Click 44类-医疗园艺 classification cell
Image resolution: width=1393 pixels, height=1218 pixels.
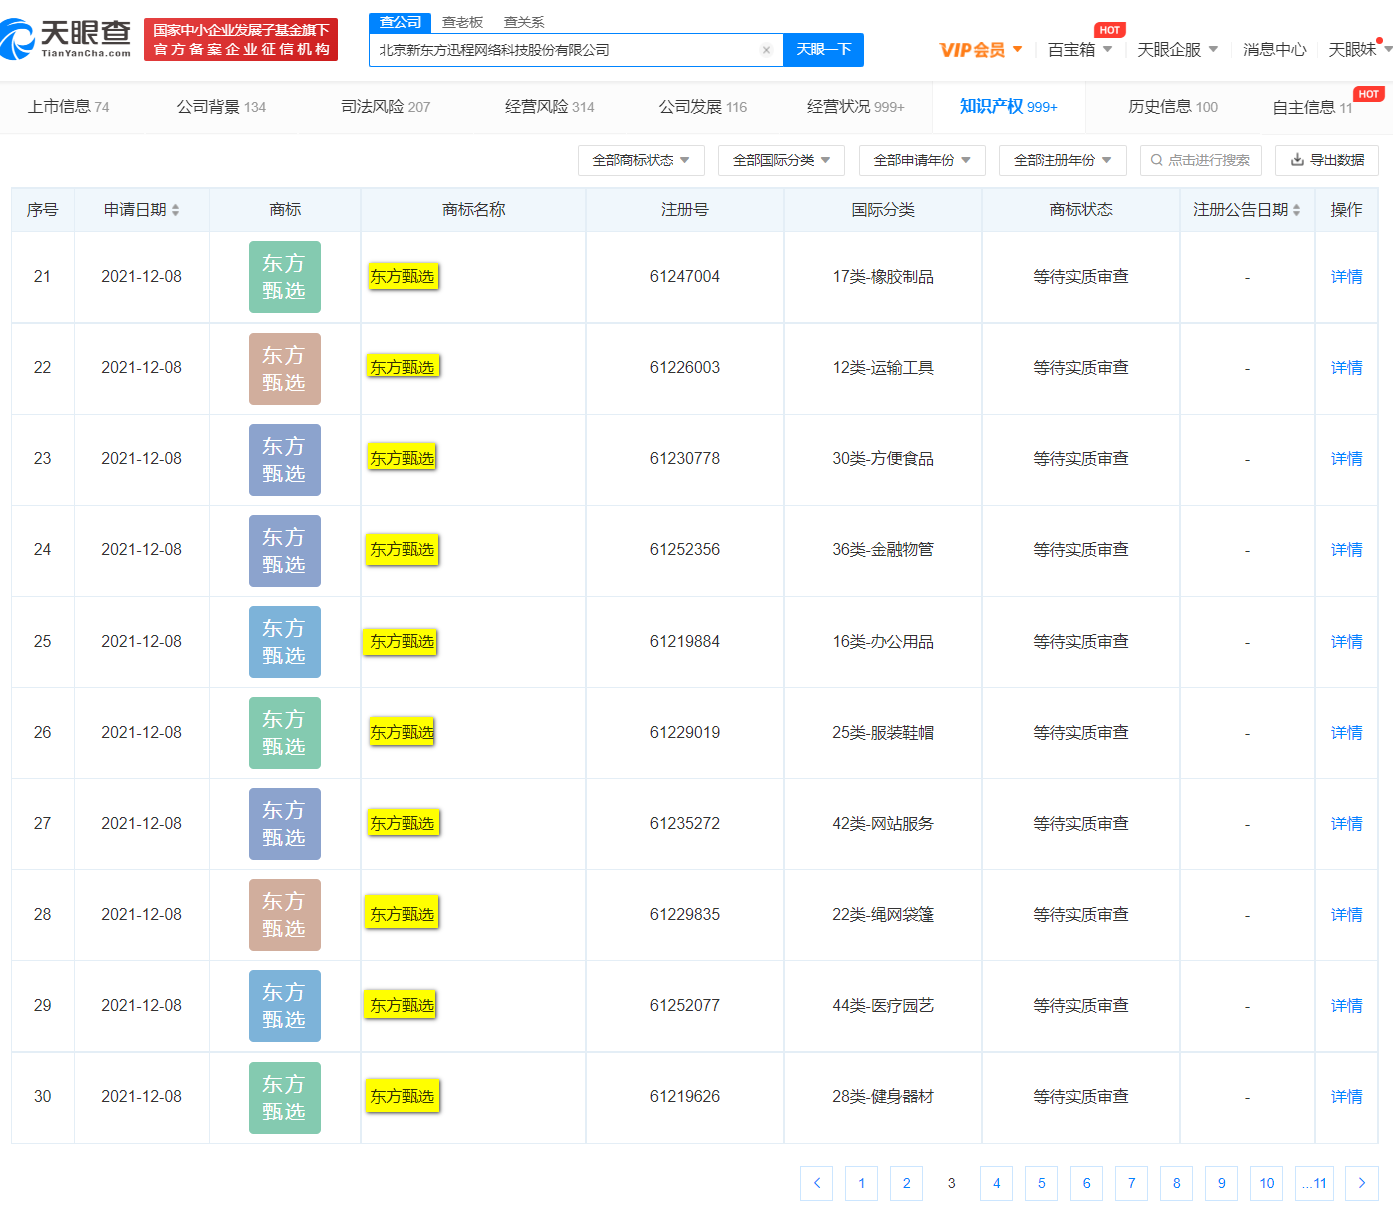coord(883,1006)
